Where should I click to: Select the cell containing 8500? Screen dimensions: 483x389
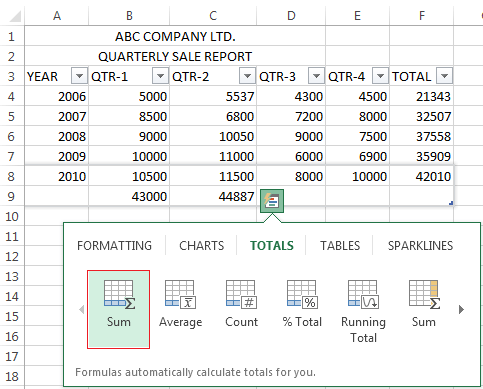(129, 116)
